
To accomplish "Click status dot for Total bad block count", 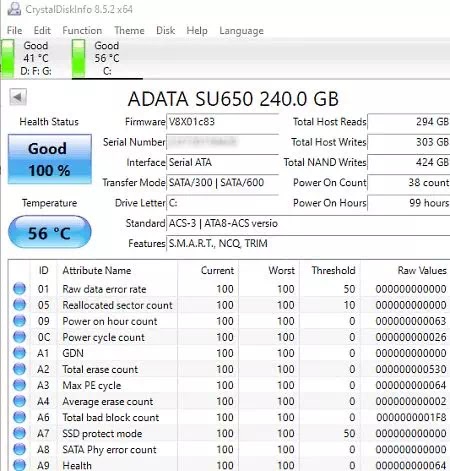I will tap(19, 417).
